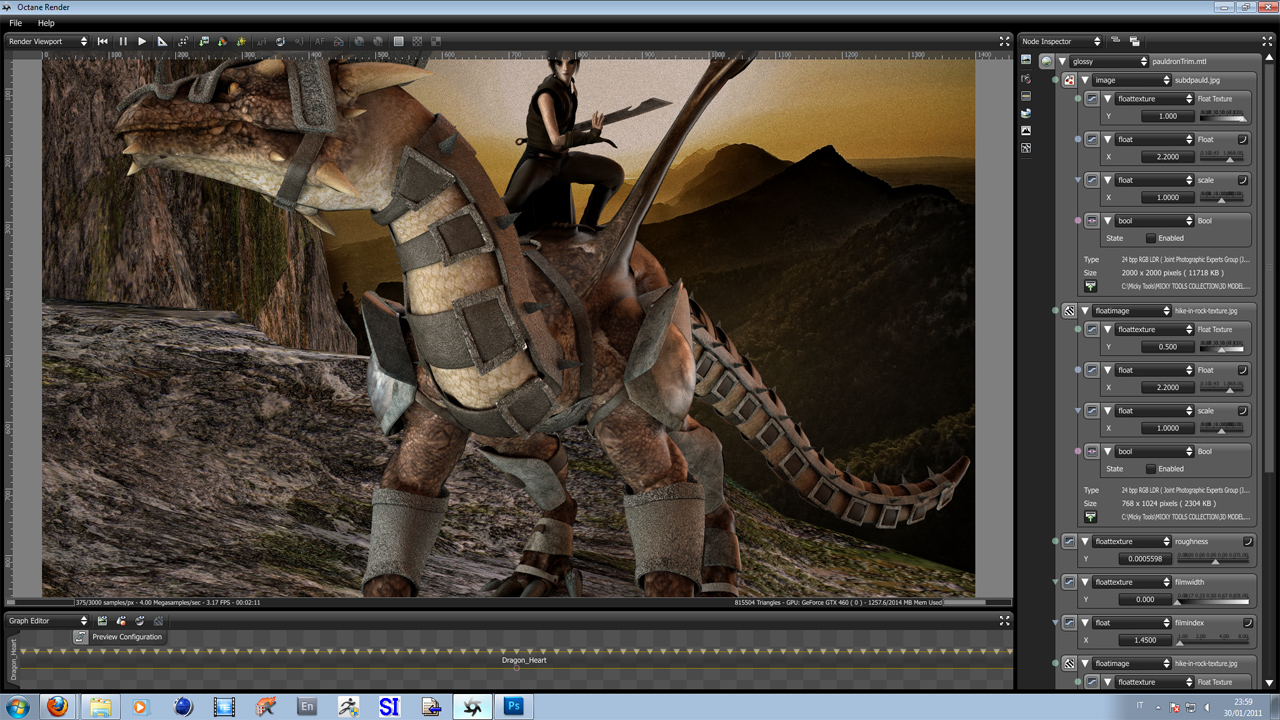This screenshot has height=720, width=1280.
Task: Launch Photoshop from the Windows taskbar
Action: [x=514, y=706]
